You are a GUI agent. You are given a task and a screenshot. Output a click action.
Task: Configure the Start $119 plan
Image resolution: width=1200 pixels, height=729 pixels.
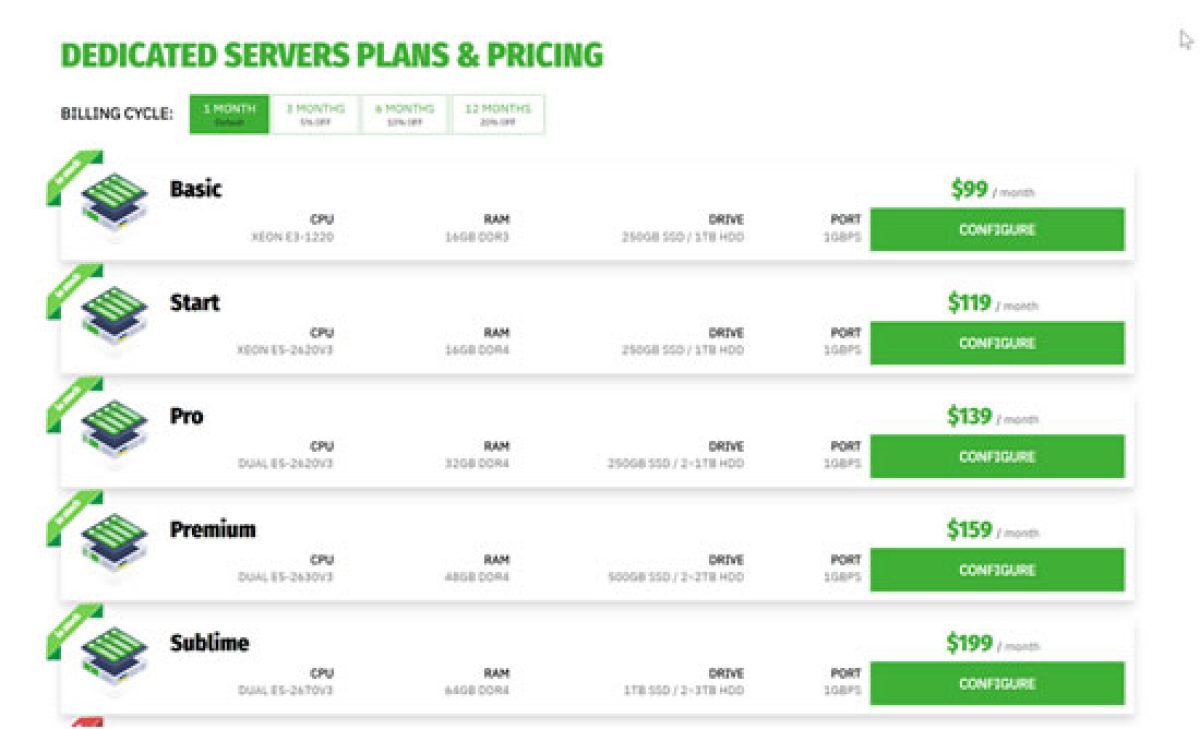pos(997,343)
